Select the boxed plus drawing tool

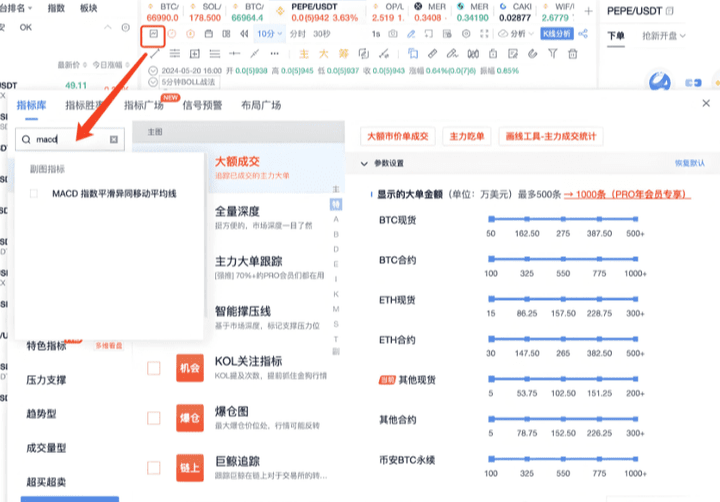[195, 54]
